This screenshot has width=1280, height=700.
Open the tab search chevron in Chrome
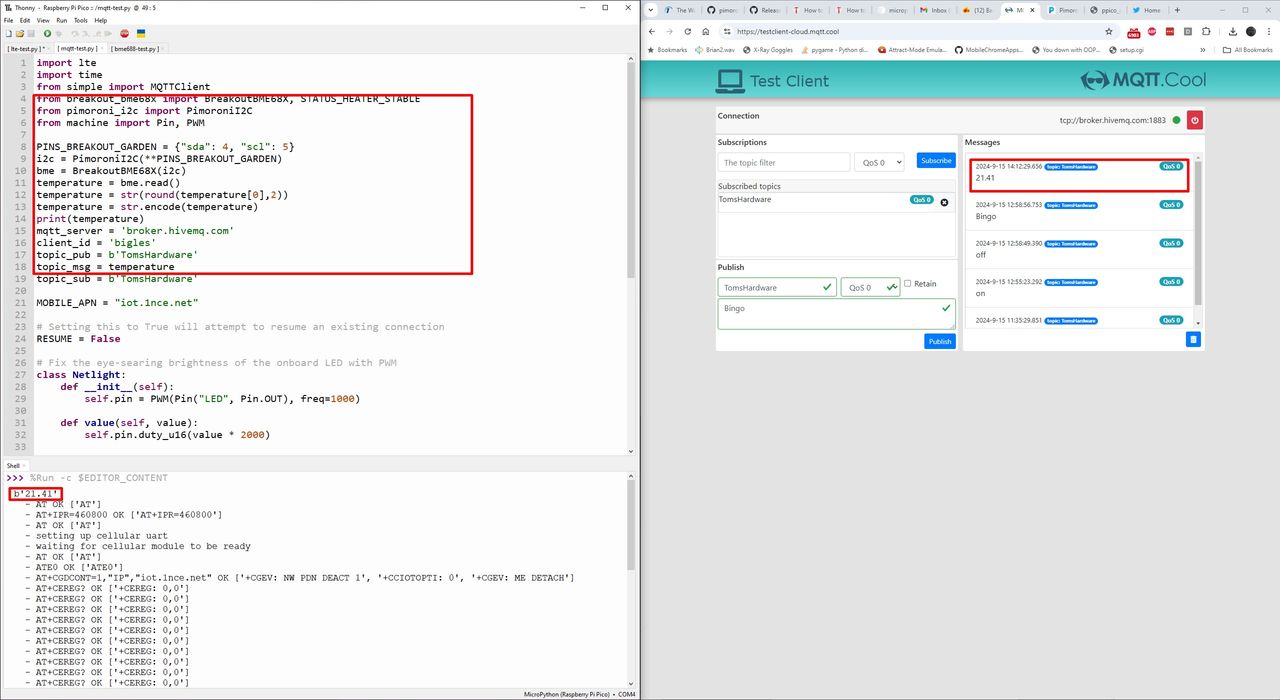pyautogui.click(x=650, y=10)
